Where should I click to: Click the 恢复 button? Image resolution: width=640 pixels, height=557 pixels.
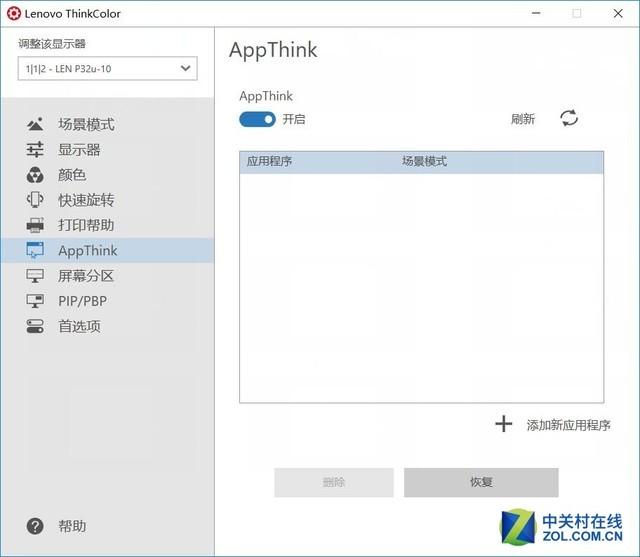point(481,482)
